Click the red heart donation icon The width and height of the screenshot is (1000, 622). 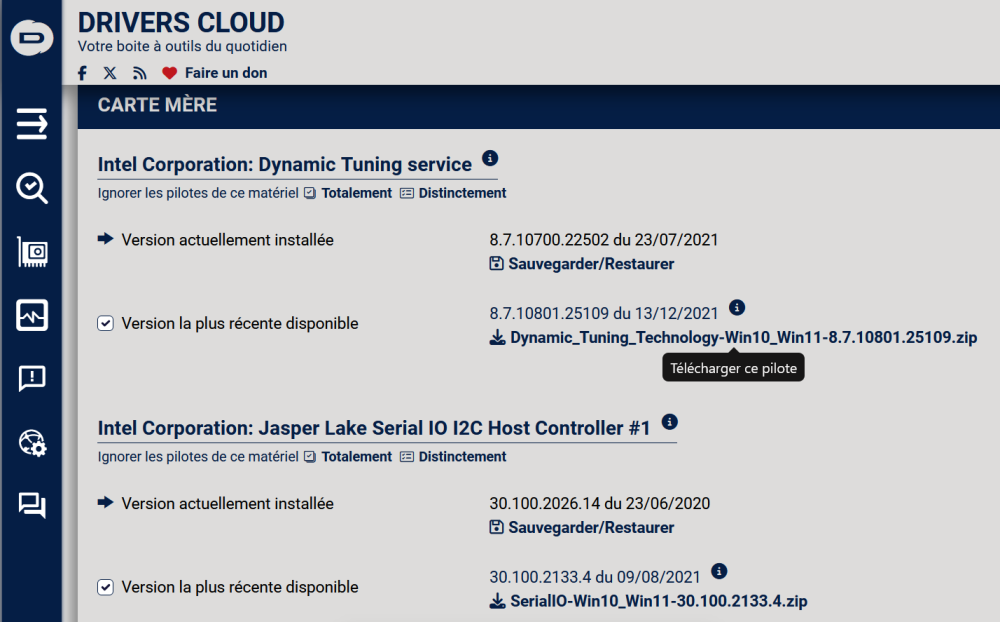tap(169, 73)
